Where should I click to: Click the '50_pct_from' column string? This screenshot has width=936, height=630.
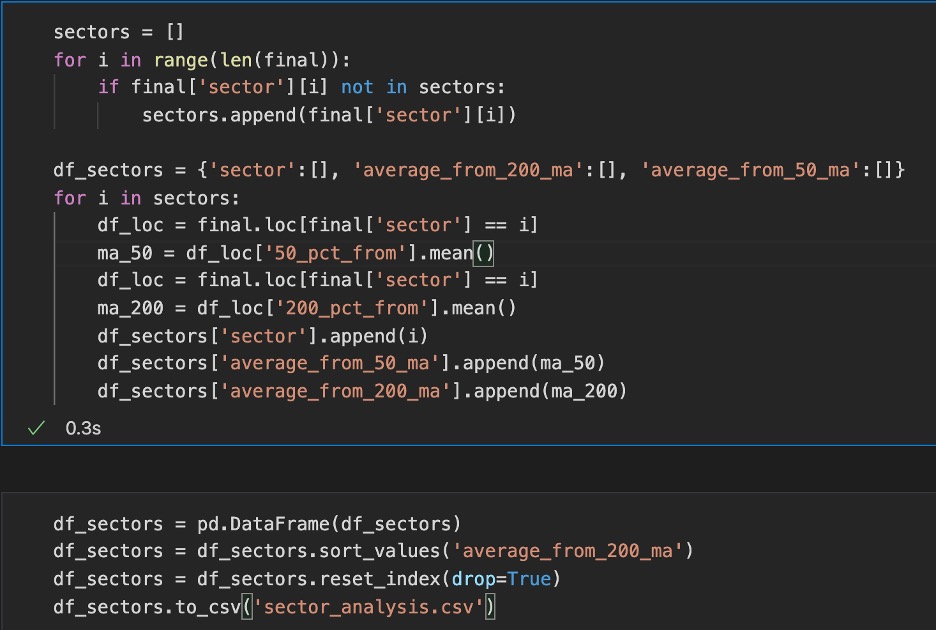(335, 253)
